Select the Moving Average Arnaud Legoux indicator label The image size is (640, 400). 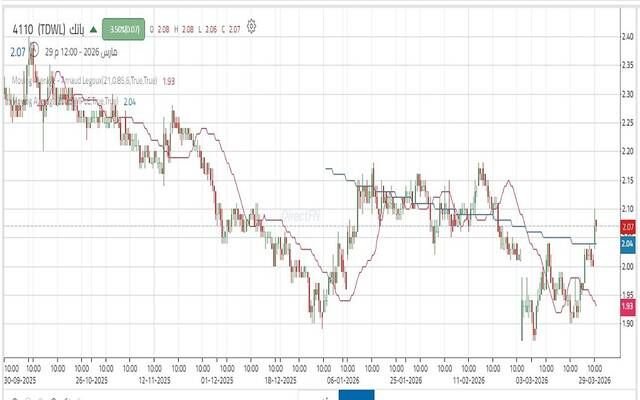coord(80,79)
